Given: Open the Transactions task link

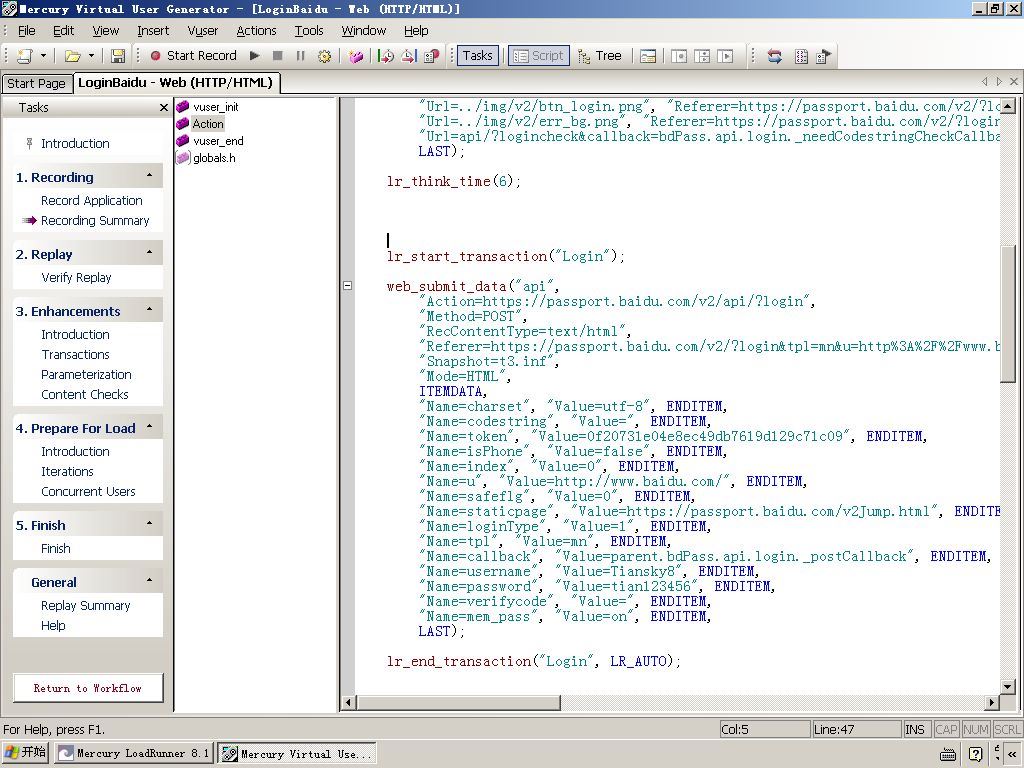Looking at the screenshot, I should click(75, 355).
